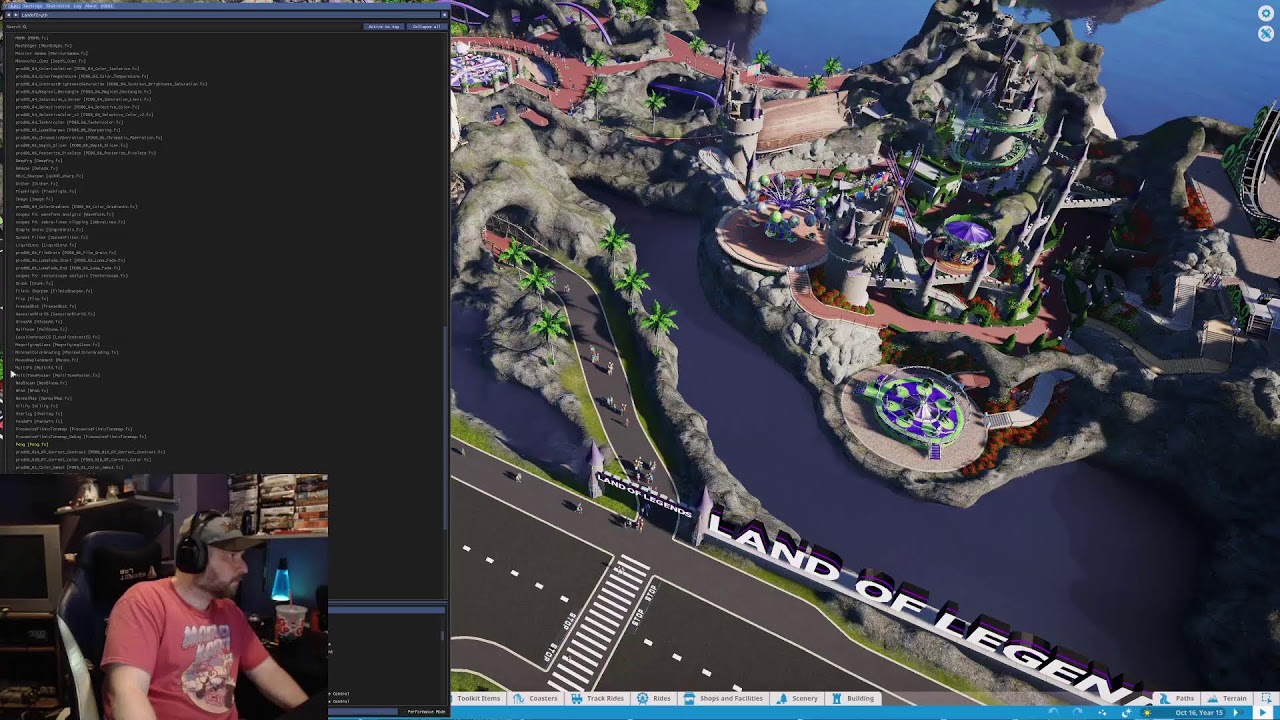Click the redo arrow in bottom bar
The width and height of the screenshot is (1280, 720).
click(1077, 712)
